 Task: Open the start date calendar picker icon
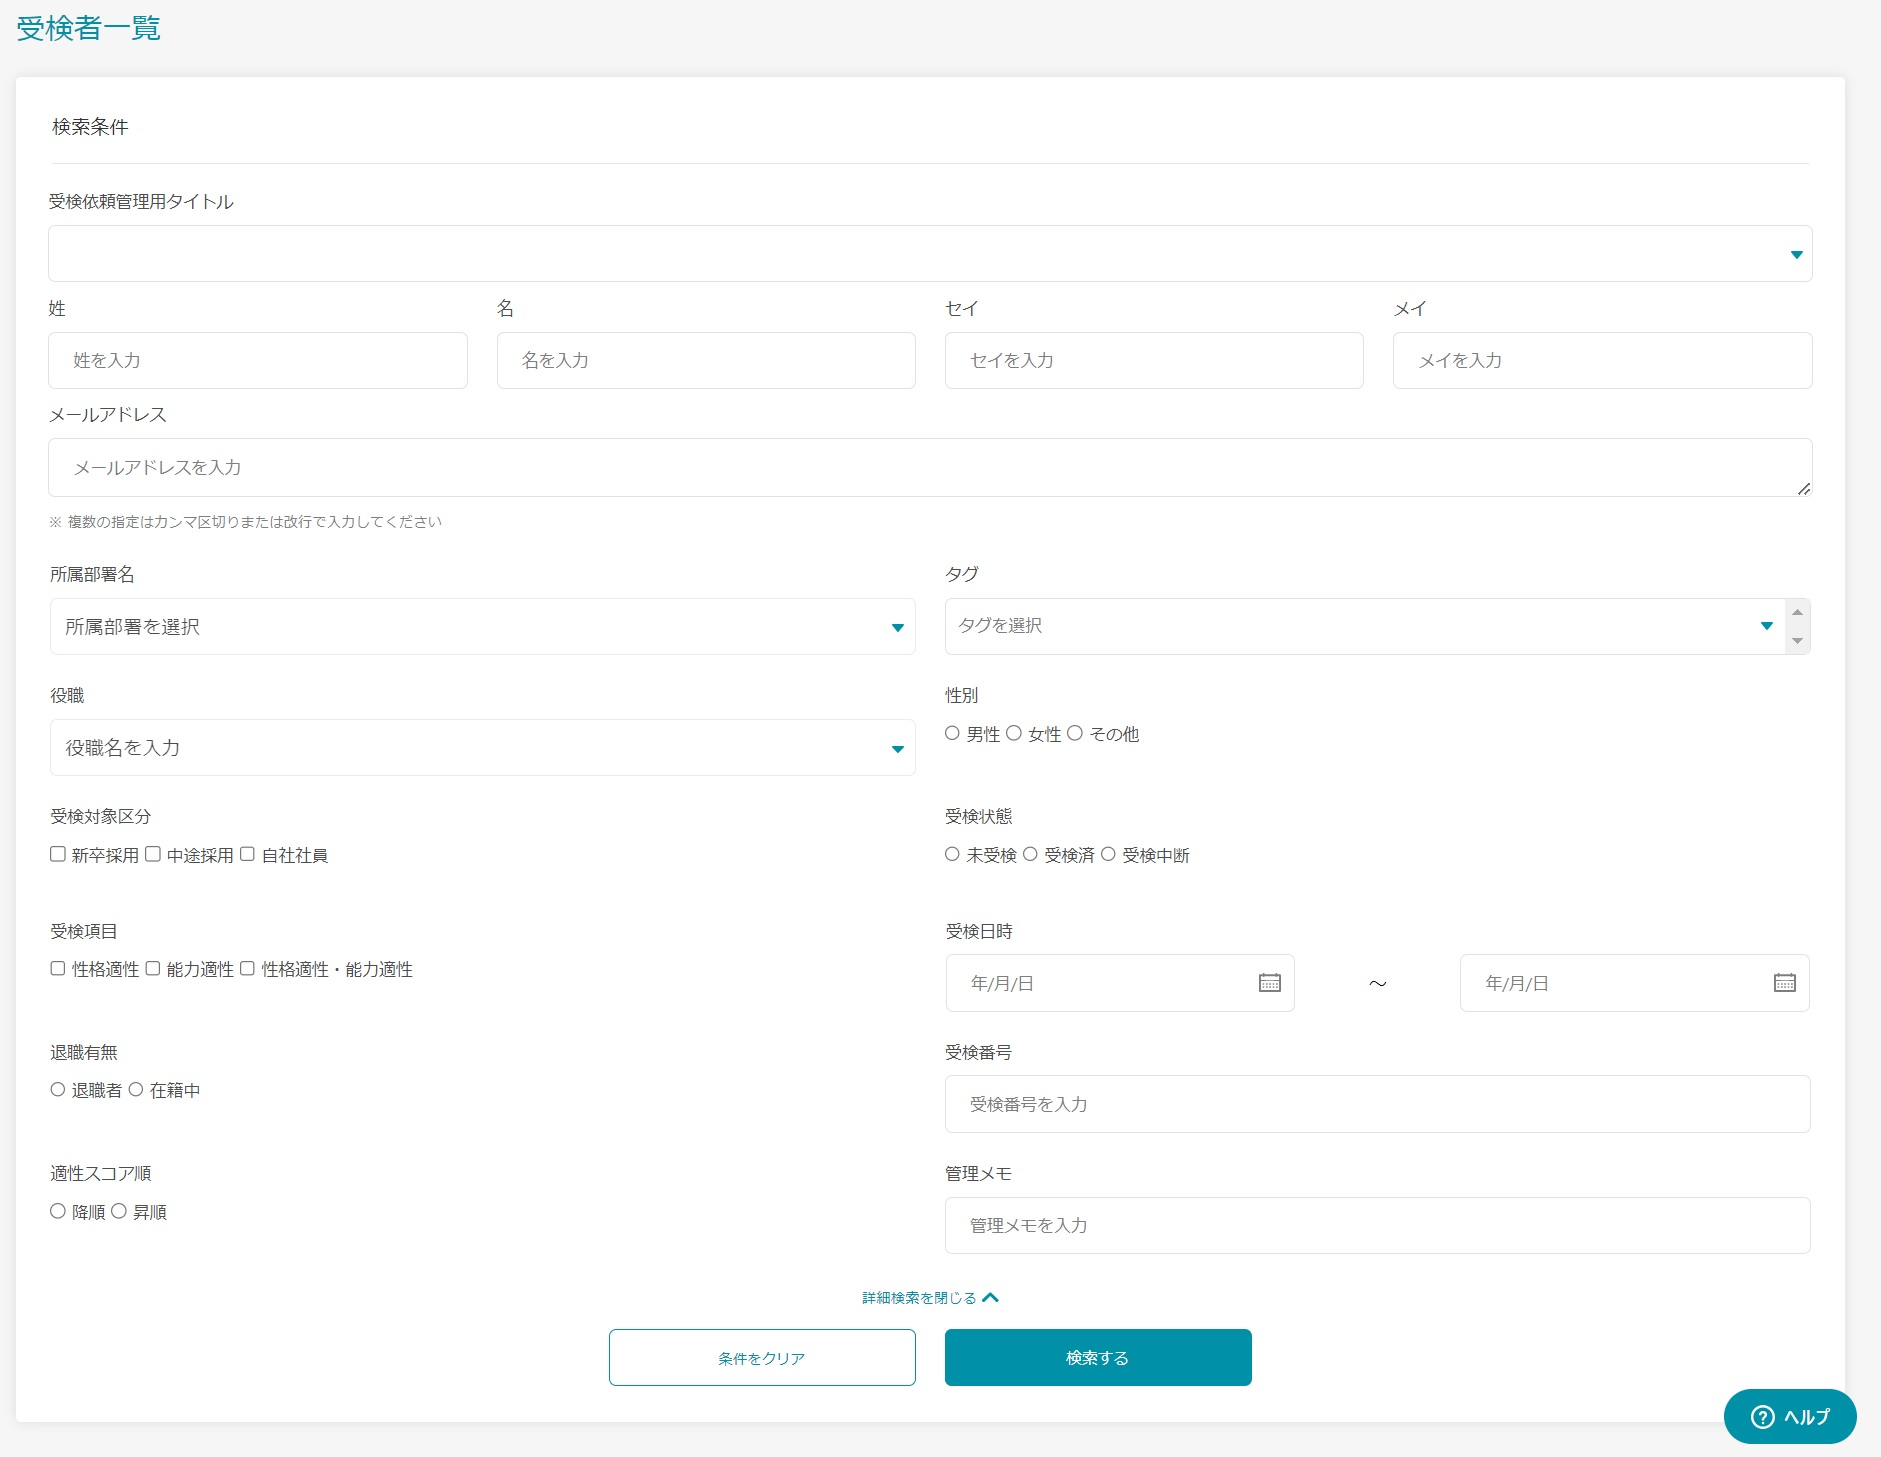[1269, 983]
